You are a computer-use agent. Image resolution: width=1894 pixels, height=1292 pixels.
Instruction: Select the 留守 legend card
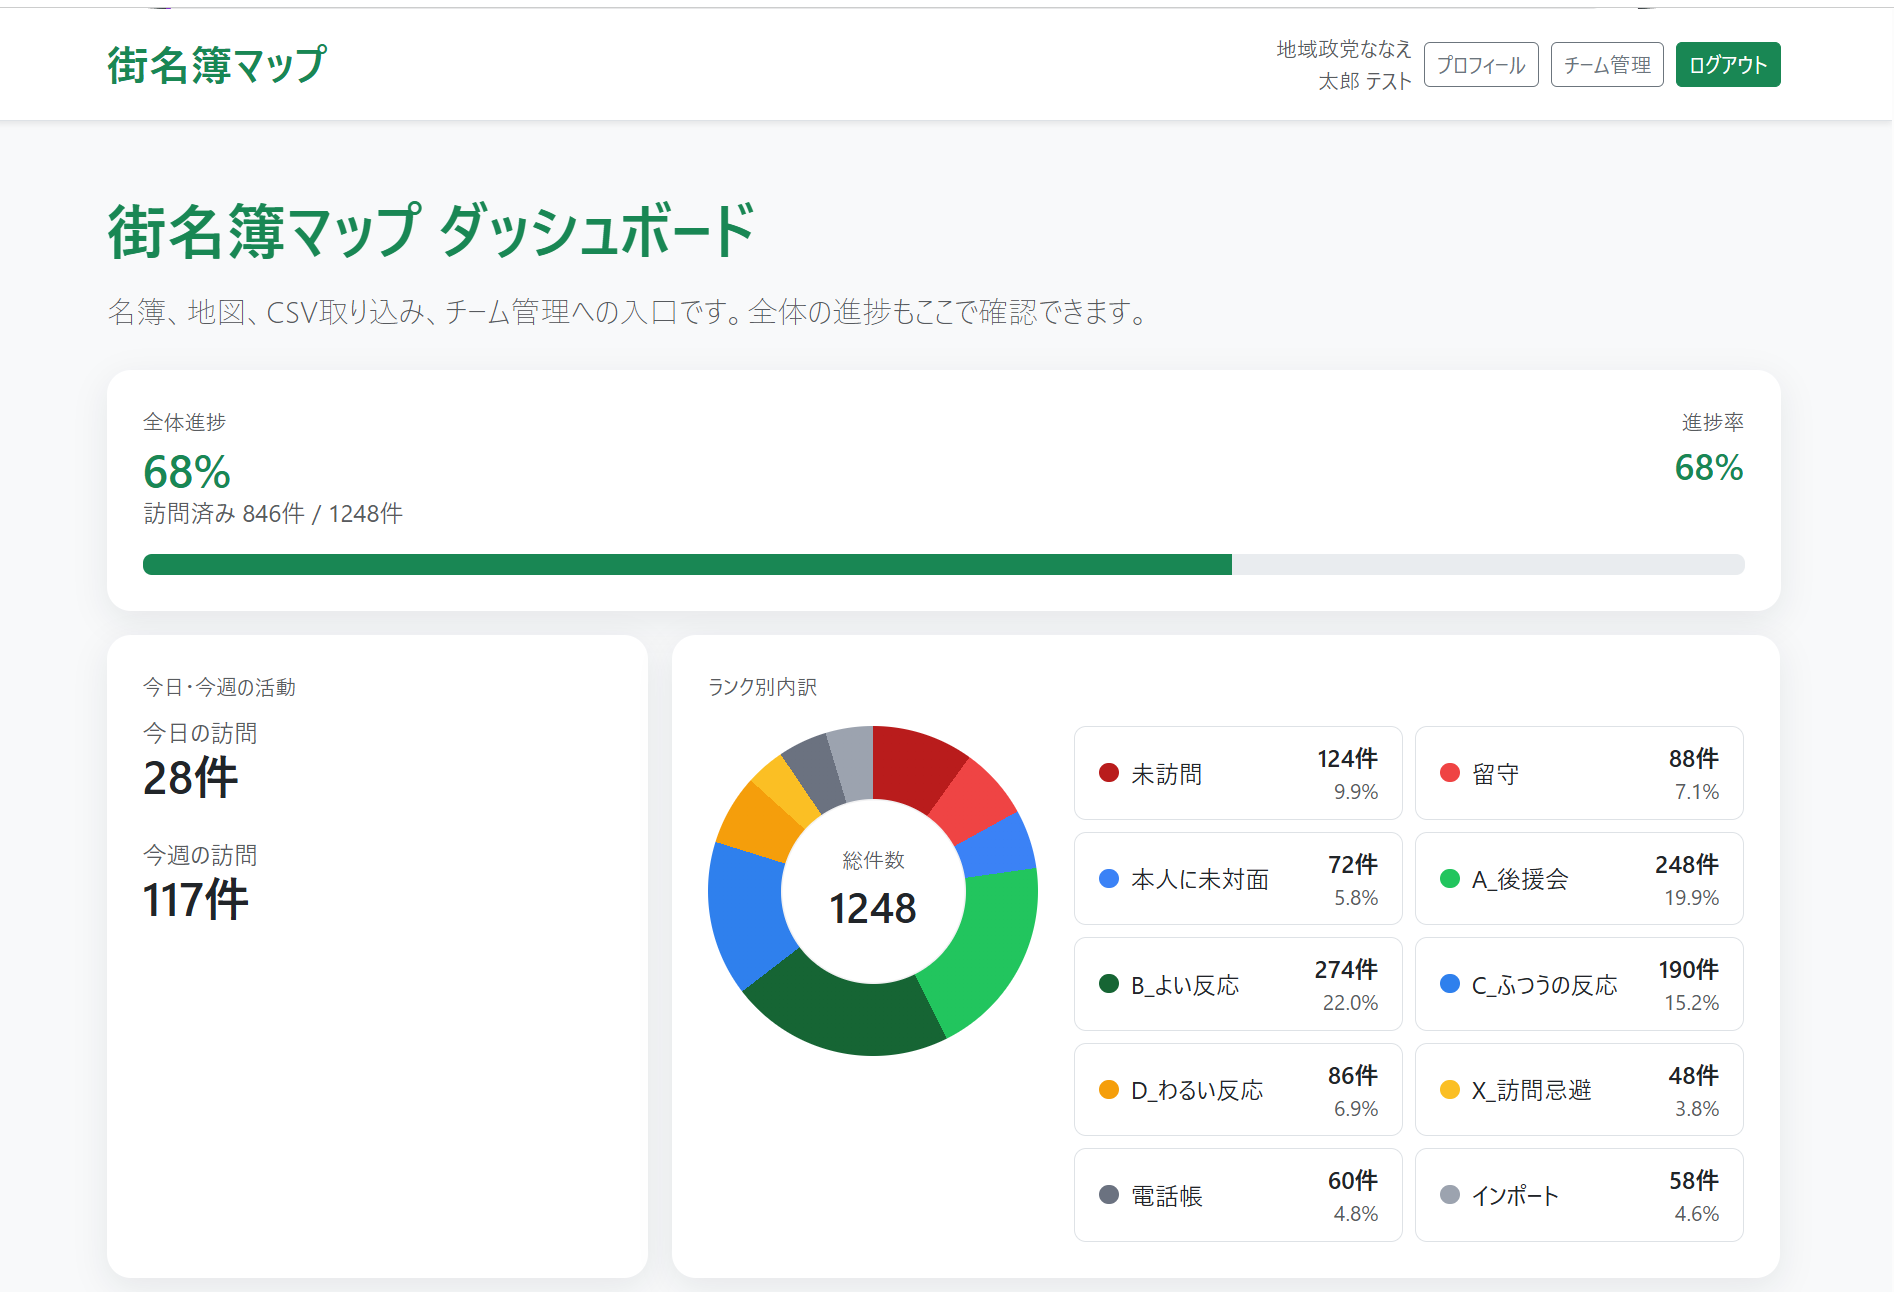(x=1579, y=773)
